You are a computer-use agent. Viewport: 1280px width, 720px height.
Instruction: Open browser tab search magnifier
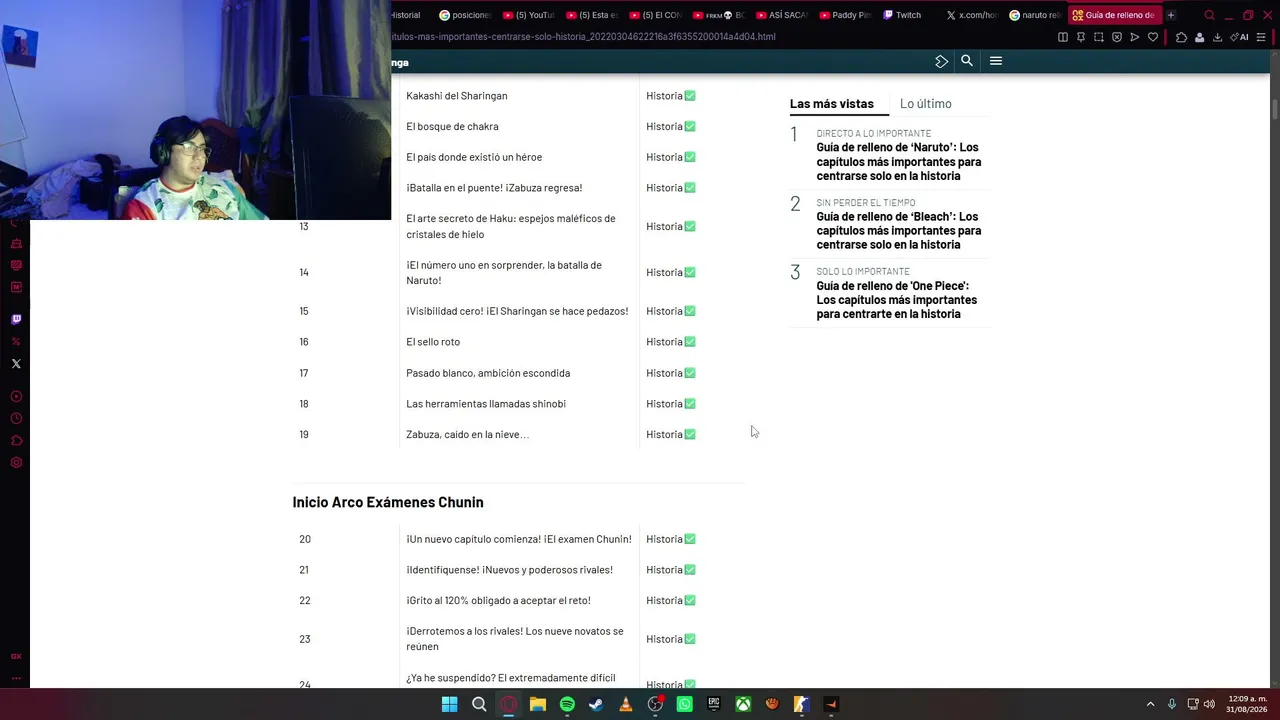[1209, 15]
